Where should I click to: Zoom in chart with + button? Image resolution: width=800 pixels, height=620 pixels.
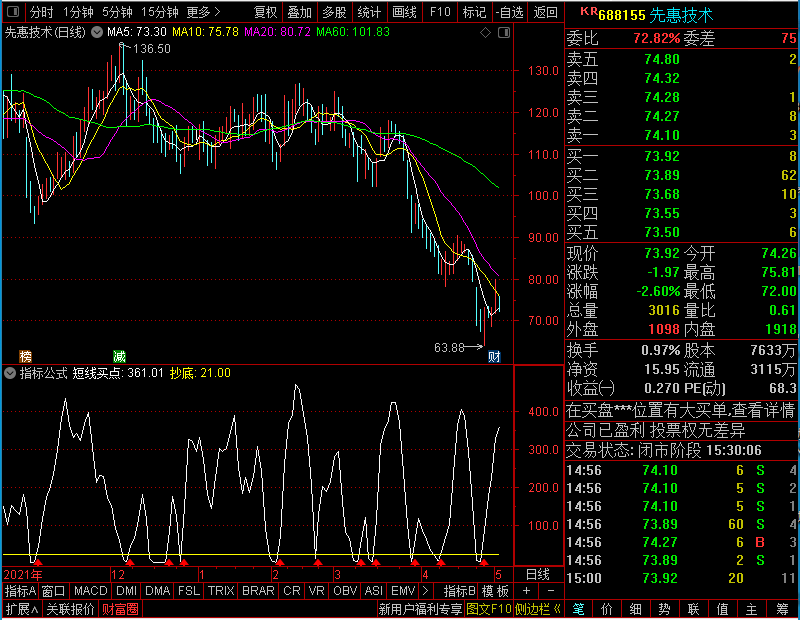click(x=527, y=591)
